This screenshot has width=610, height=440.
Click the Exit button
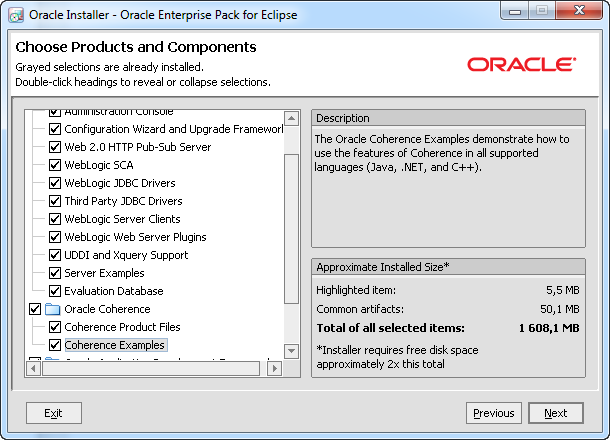tap(54, 413)
